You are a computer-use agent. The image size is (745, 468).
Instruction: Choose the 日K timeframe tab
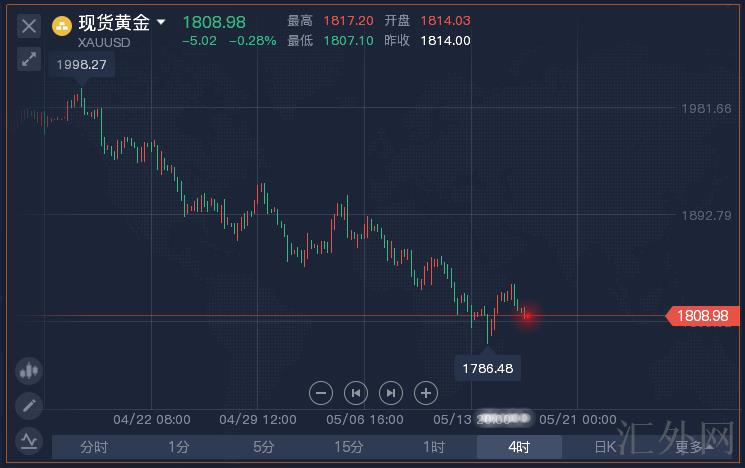605,447
